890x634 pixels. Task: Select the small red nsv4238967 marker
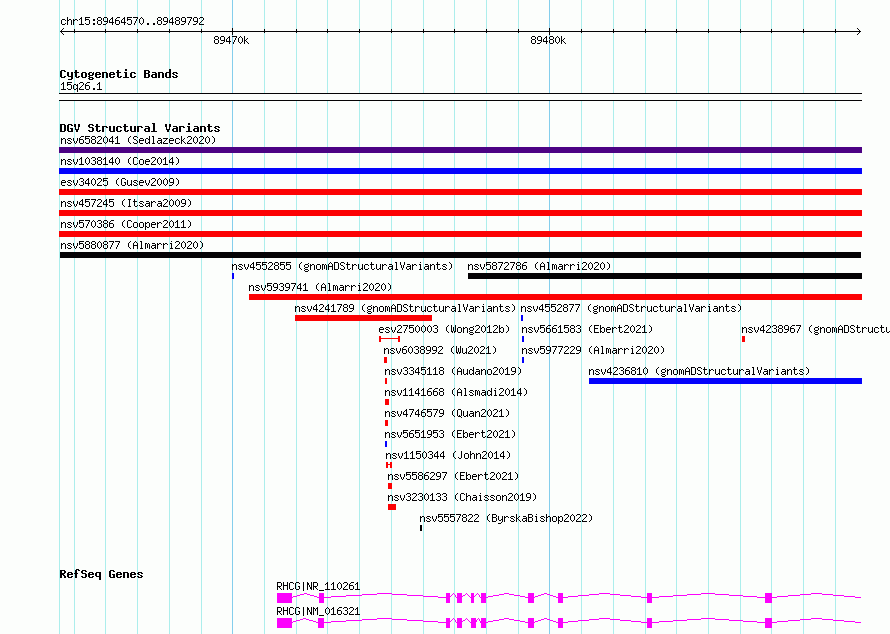click(x=744, y=339)
